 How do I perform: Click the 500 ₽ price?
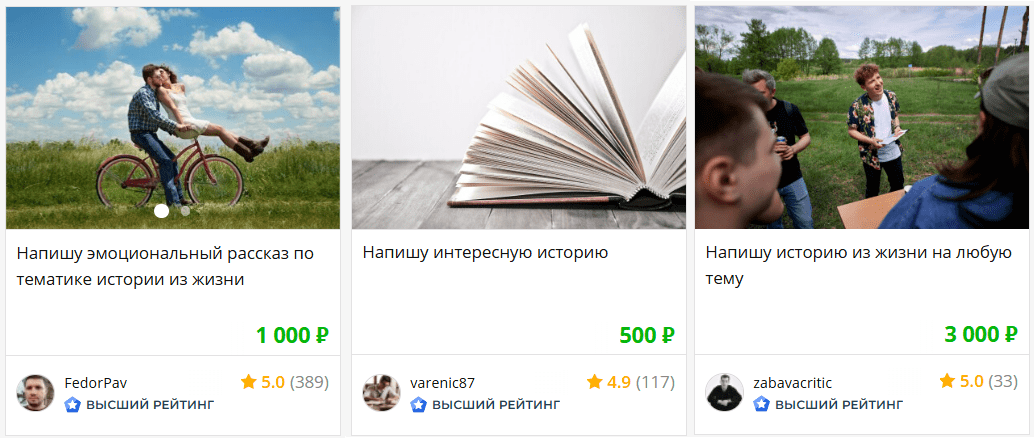pyautogui.click(x=647, y=335)
